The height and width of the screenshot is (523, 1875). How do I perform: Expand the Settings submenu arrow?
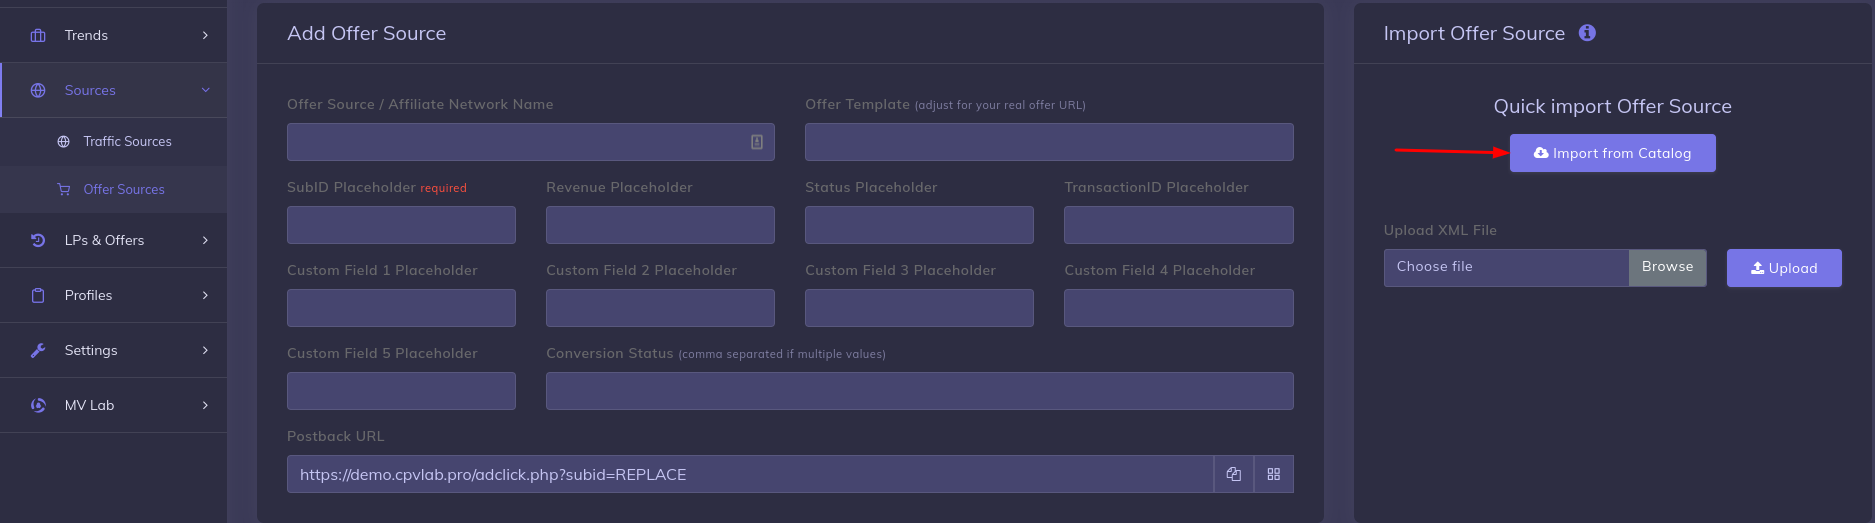205,350
